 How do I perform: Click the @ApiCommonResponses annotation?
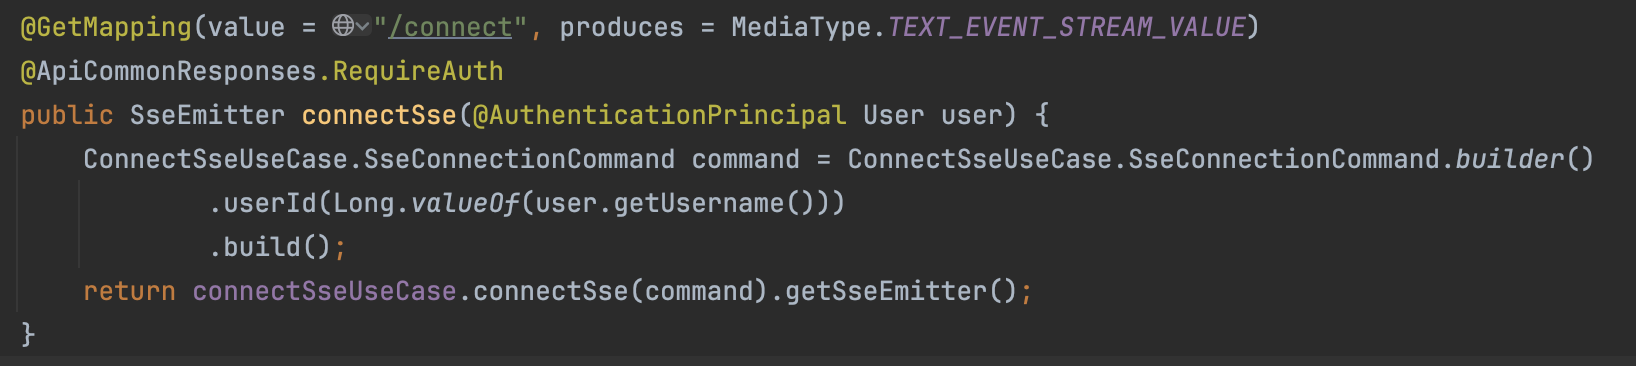(168, 71)
